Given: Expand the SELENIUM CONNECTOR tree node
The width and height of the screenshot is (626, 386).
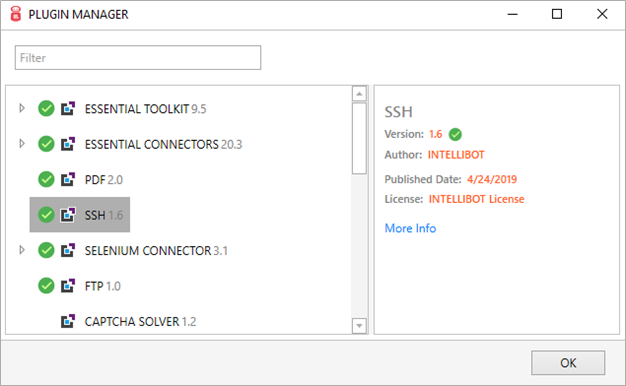Looking at the screenshot, I should pyautogui.click(x=22, y=250).
